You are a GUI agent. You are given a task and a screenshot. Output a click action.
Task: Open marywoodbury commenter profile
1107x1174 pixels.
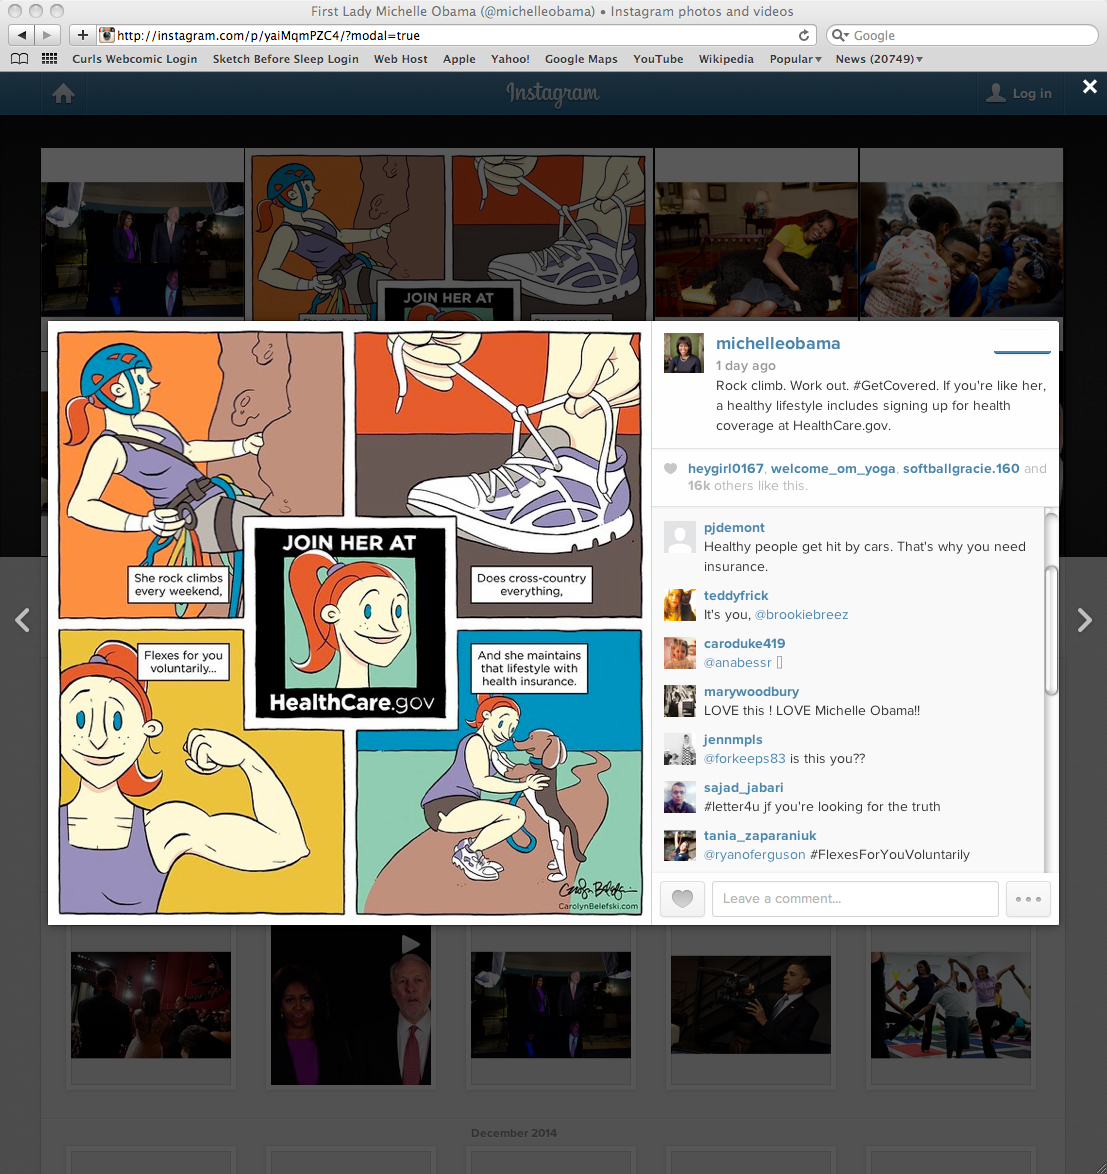(751, 692)
